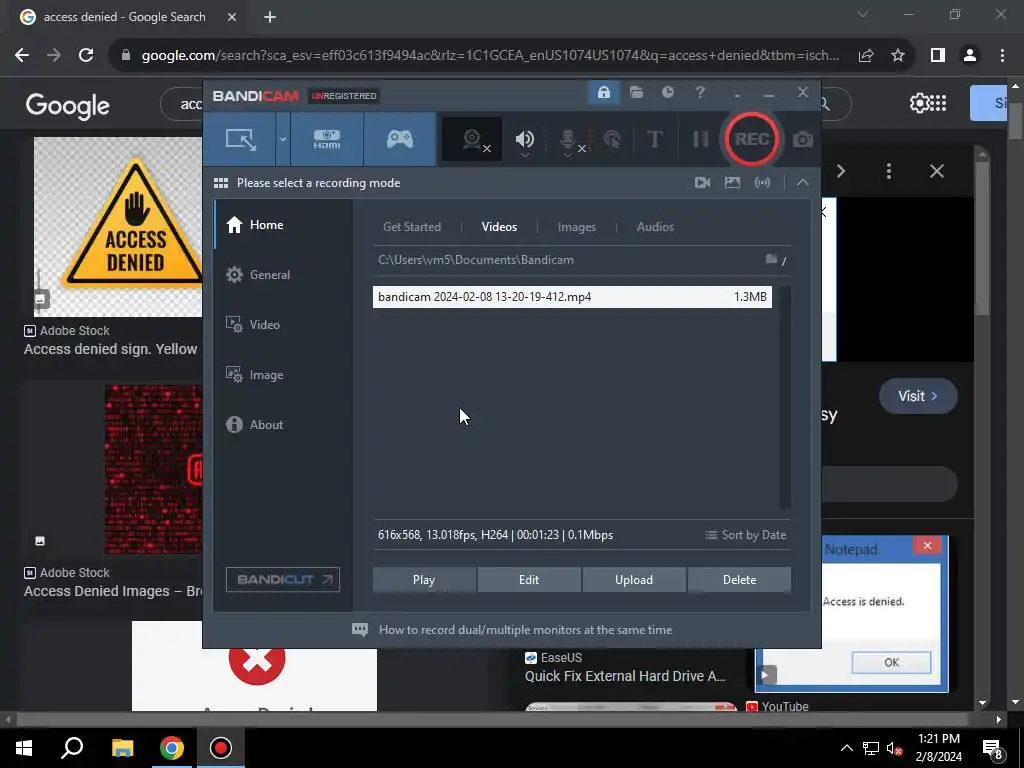1024x768 pixels.
Task: Click broadcast signal icon in Bandicam status row
Action: [762, 183]
